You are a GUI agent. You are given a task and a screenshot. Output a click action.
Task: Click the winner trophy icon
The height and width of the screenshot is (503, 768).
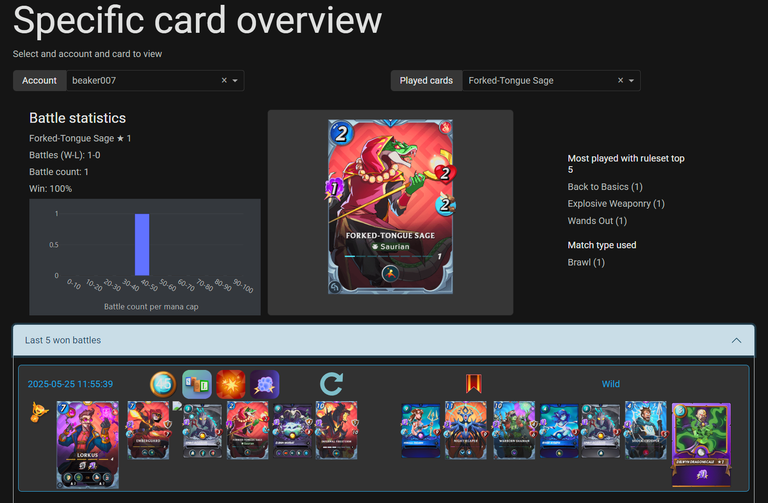(39, 412)
